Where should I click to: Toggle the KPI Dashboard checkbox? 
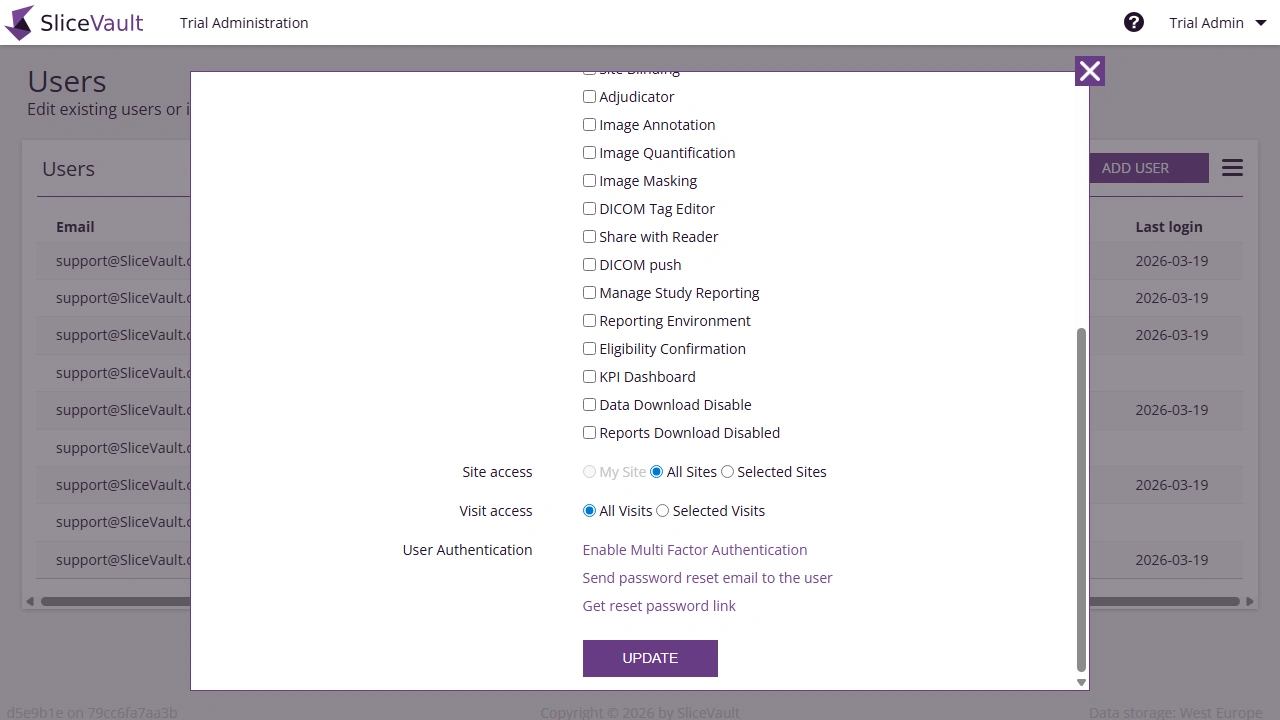coord(589,376)
